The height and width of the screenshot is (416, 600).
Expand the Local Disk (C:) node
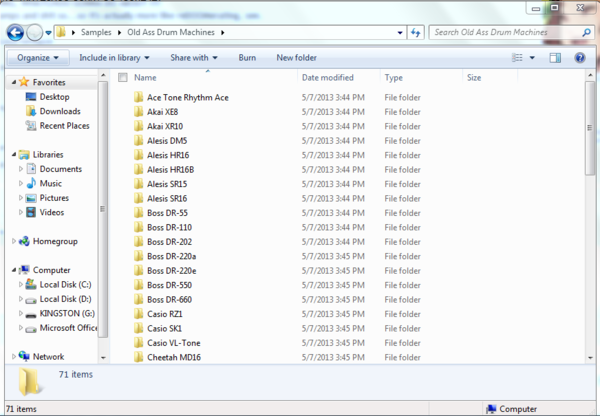coord(21,285)
